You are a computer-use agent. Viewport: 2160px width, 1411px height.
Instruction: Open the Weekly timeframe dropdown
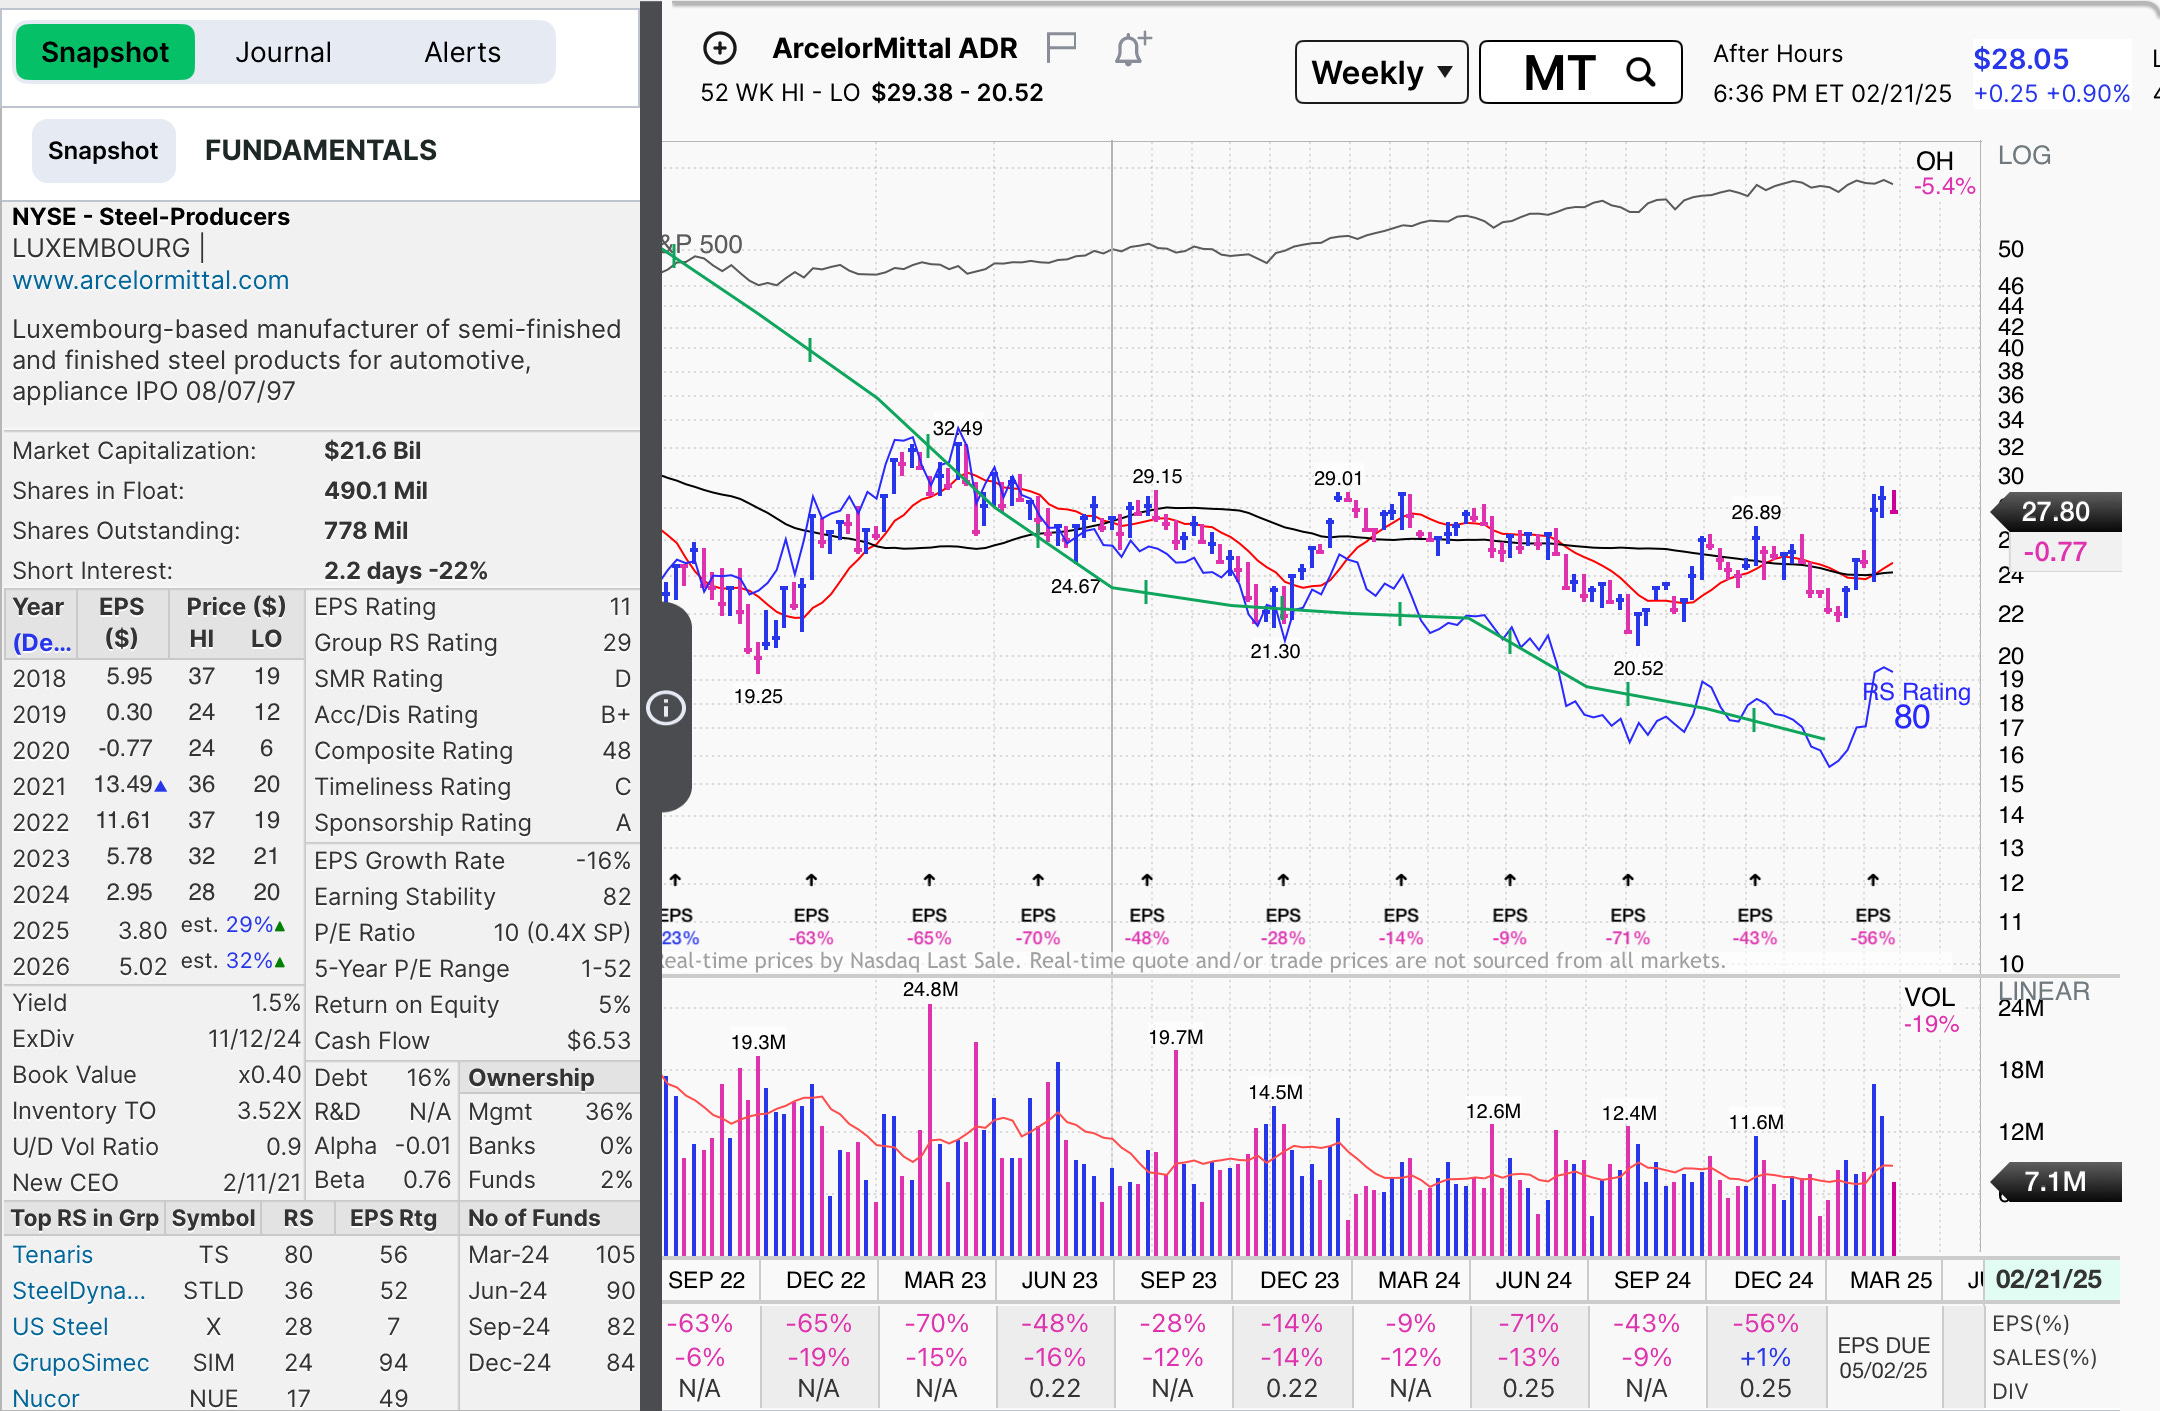[1381, 72]
